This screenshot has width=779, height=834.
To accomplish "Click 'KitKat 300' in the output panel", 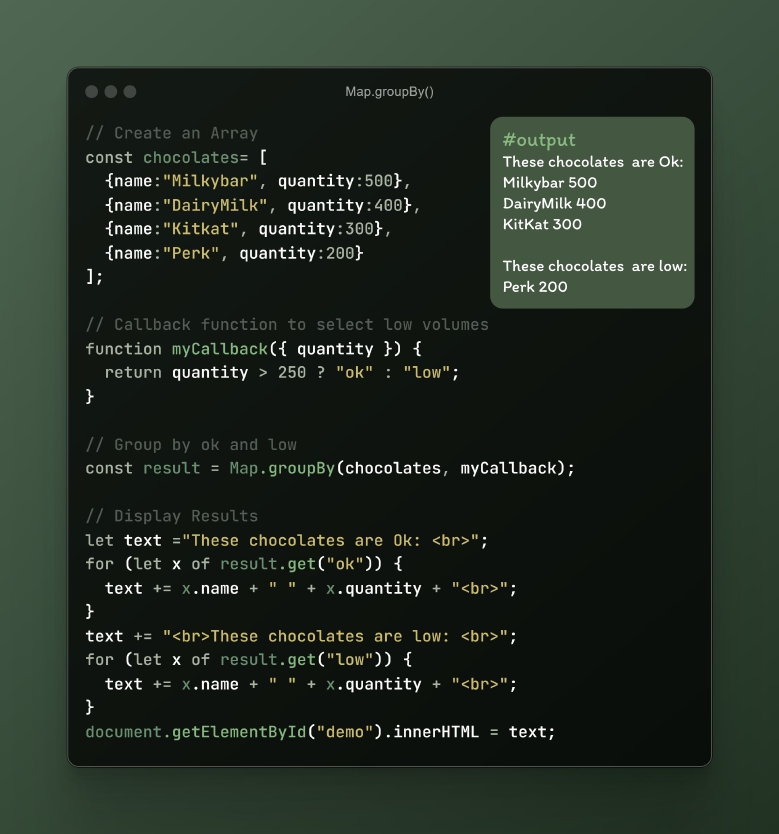I will [542, 224].
